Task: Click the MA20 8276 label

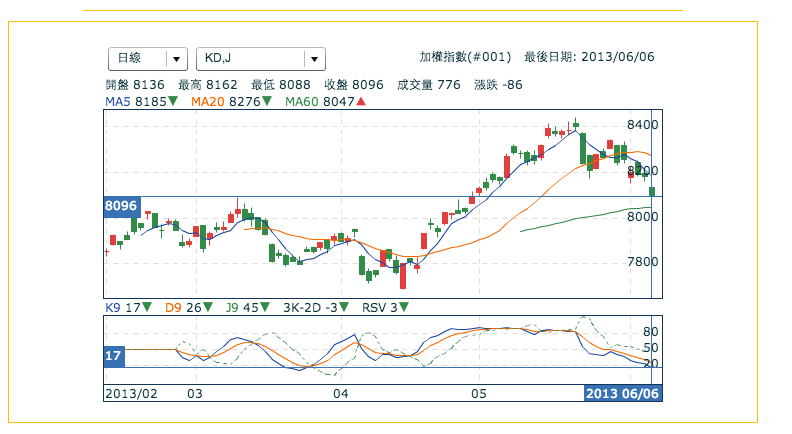Action: coord(226,102)
